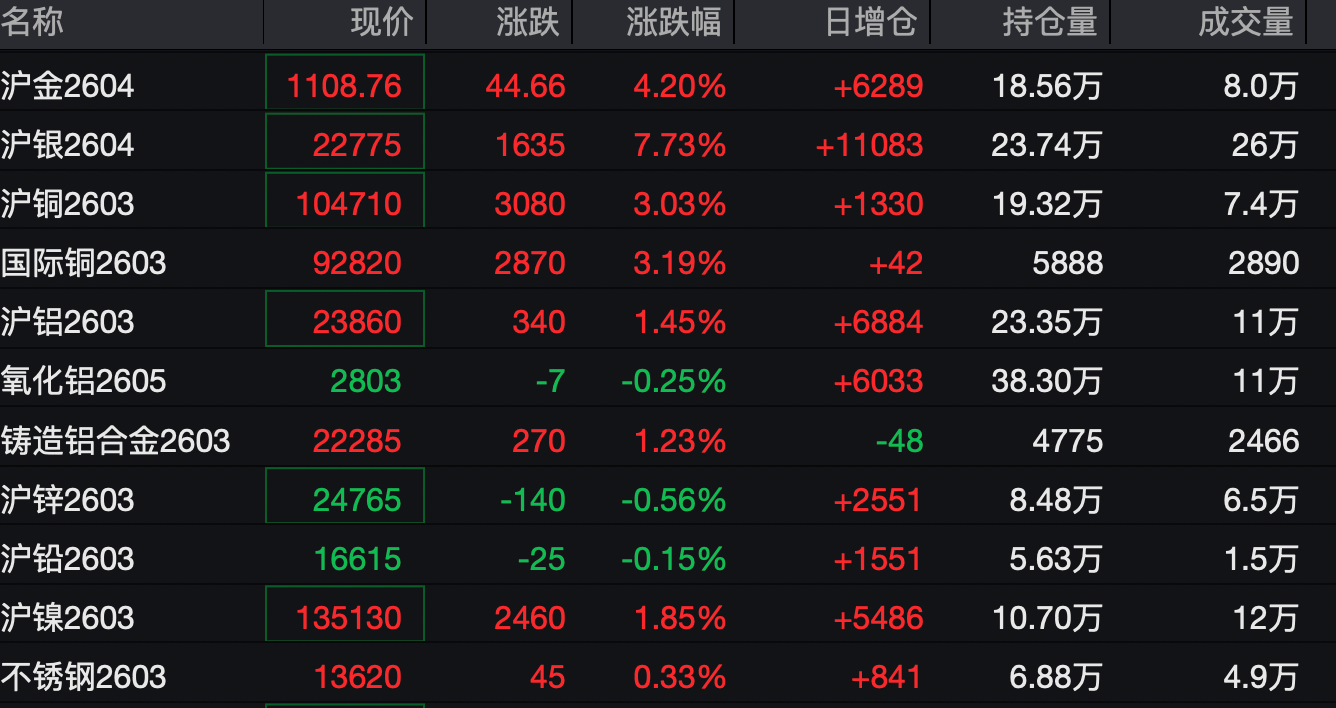
Task: Open the 沪铅2603 contract row
Action: [x=68, y=559]
